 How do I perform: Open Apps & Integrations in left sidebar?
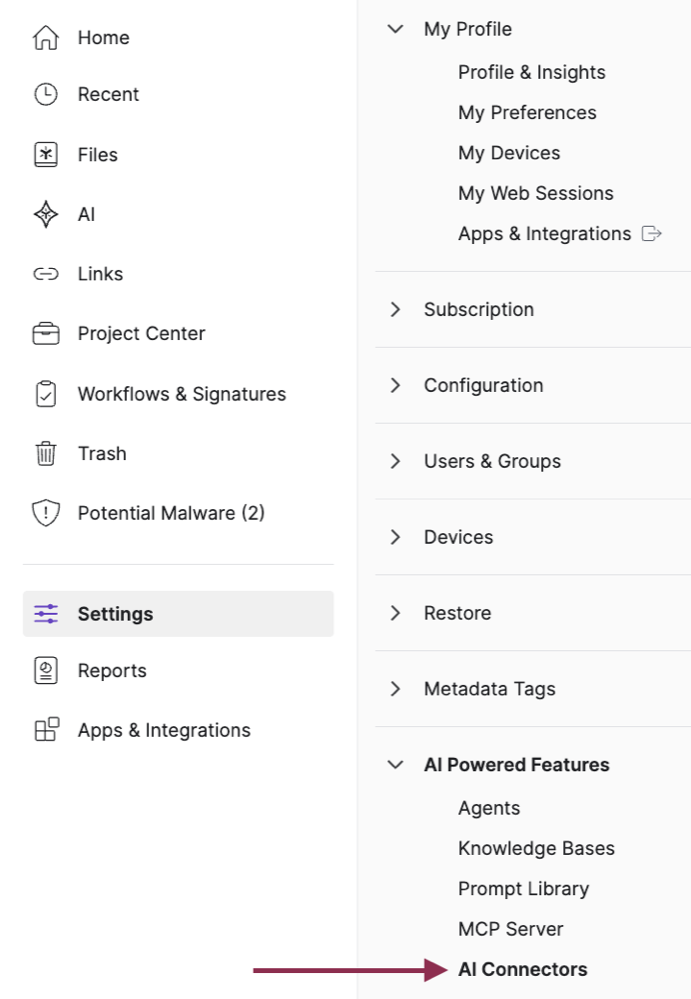[x=164, y=730]
